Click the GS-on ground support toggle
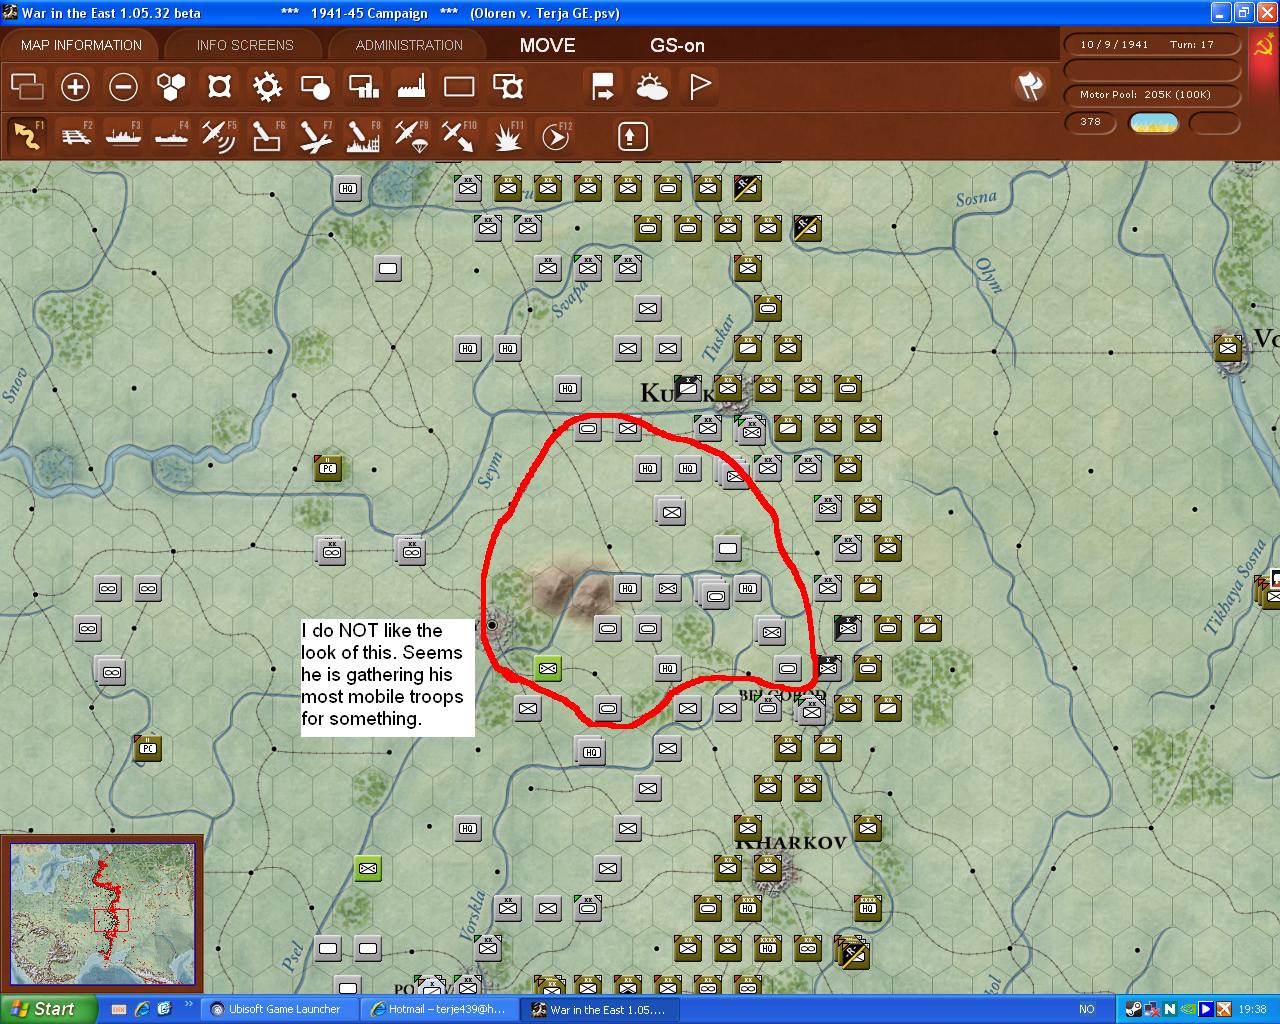The width and height of the screenshot is (1280, 1024). tap(677, 45)
